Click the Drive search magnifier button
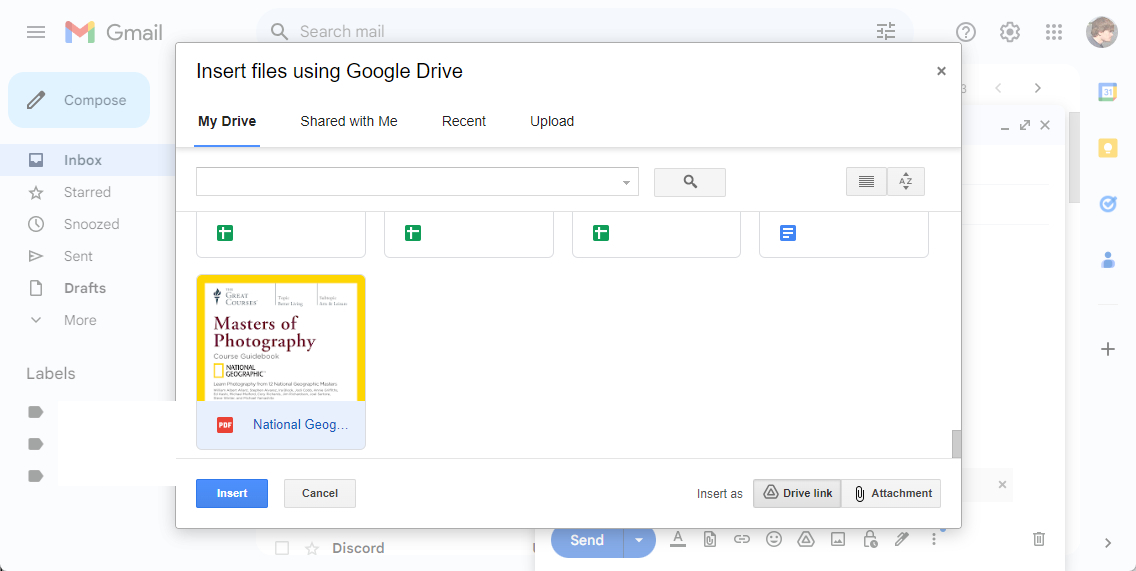The image size is (1136, 571). pyautogui.click(x=690, y=182)
